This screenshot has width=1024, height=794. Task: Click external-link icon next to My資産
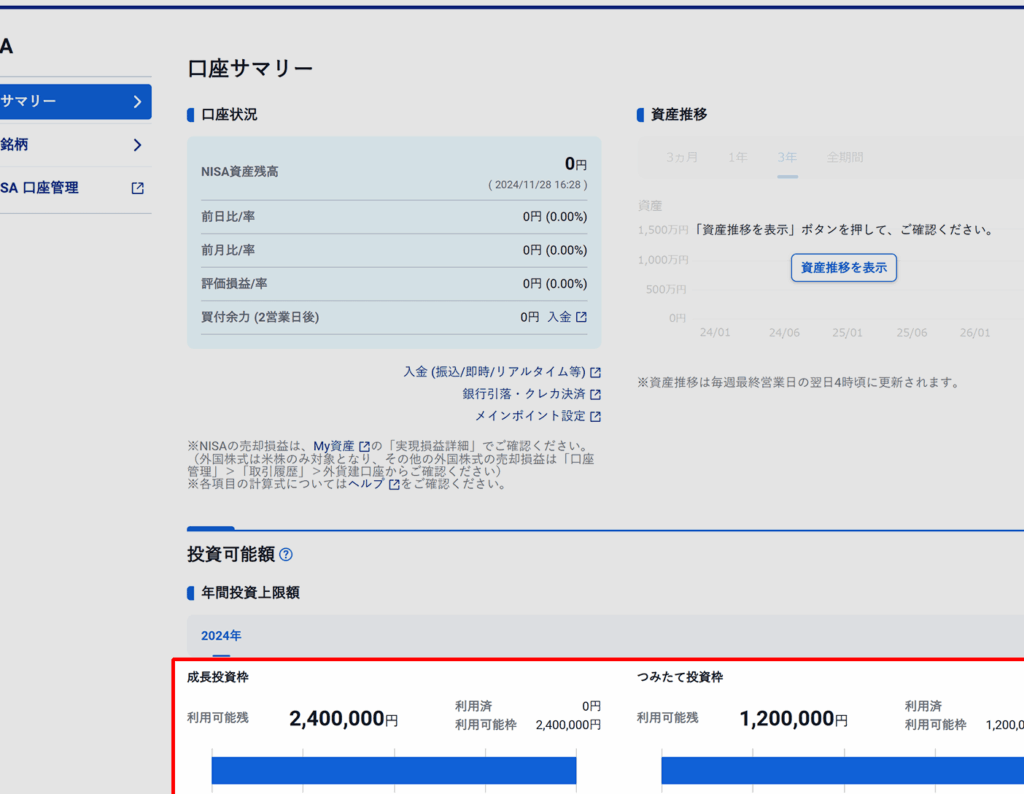(365, 446)
